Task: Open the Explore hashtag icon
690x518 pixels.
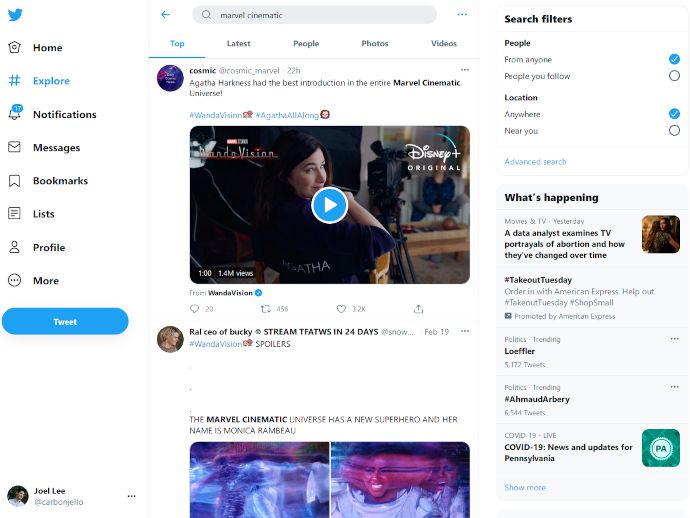Action: pos(15,81)
